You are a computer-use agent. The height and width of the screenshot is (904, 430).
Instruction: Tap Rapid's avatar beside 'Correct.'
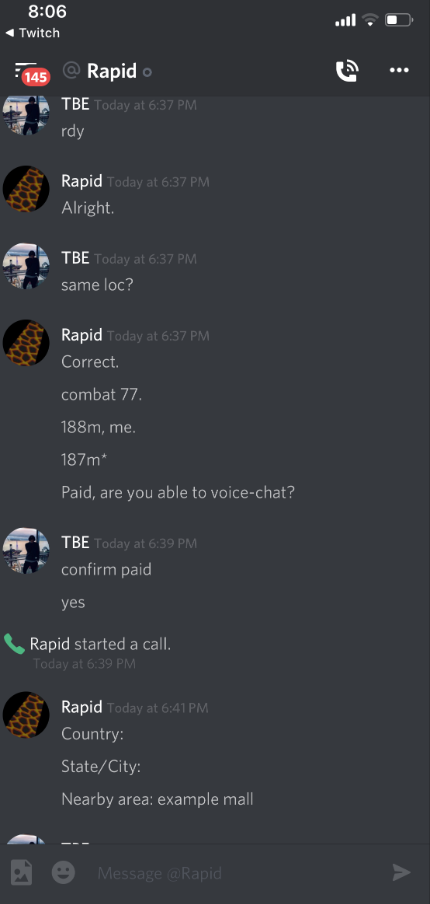[x=26, y=342]
